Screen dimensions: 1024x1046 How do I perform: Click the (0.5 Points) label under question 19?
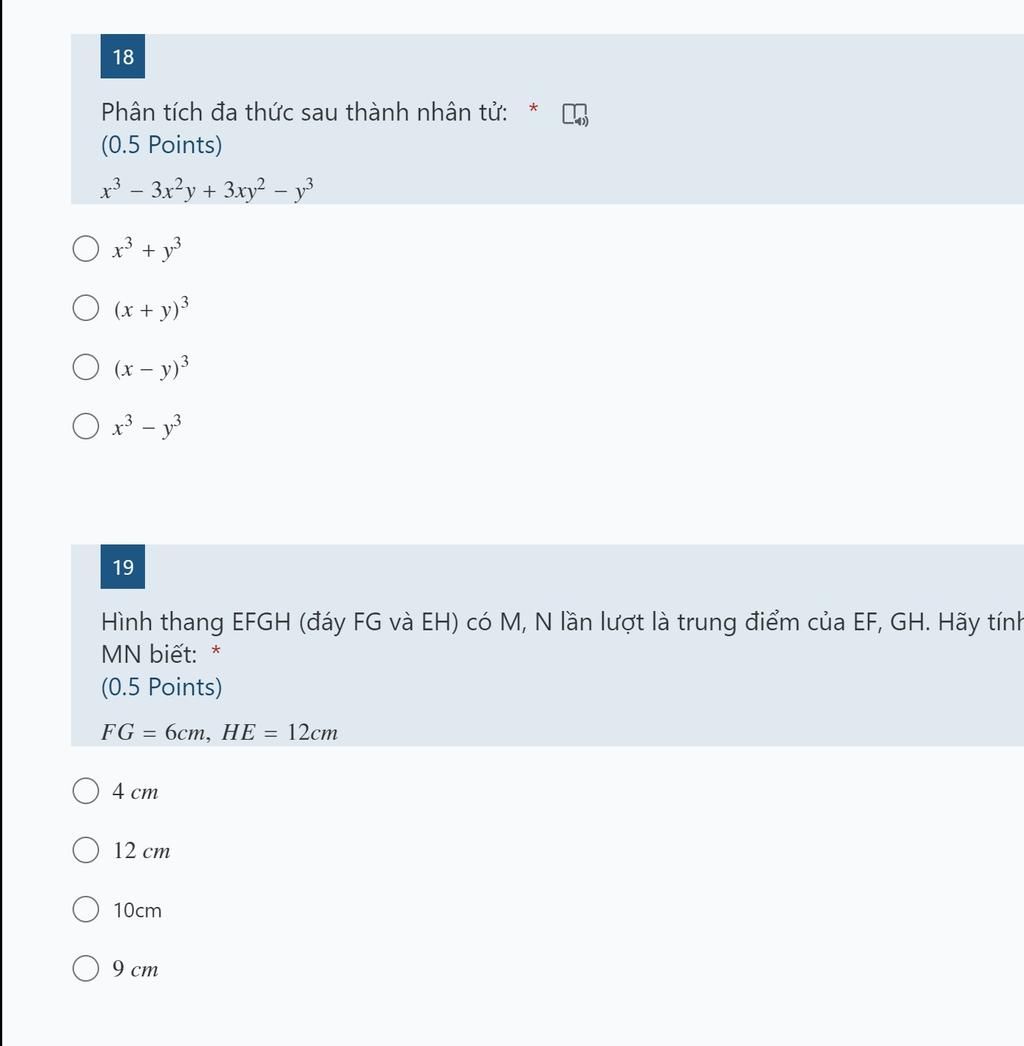pos(161,687)
